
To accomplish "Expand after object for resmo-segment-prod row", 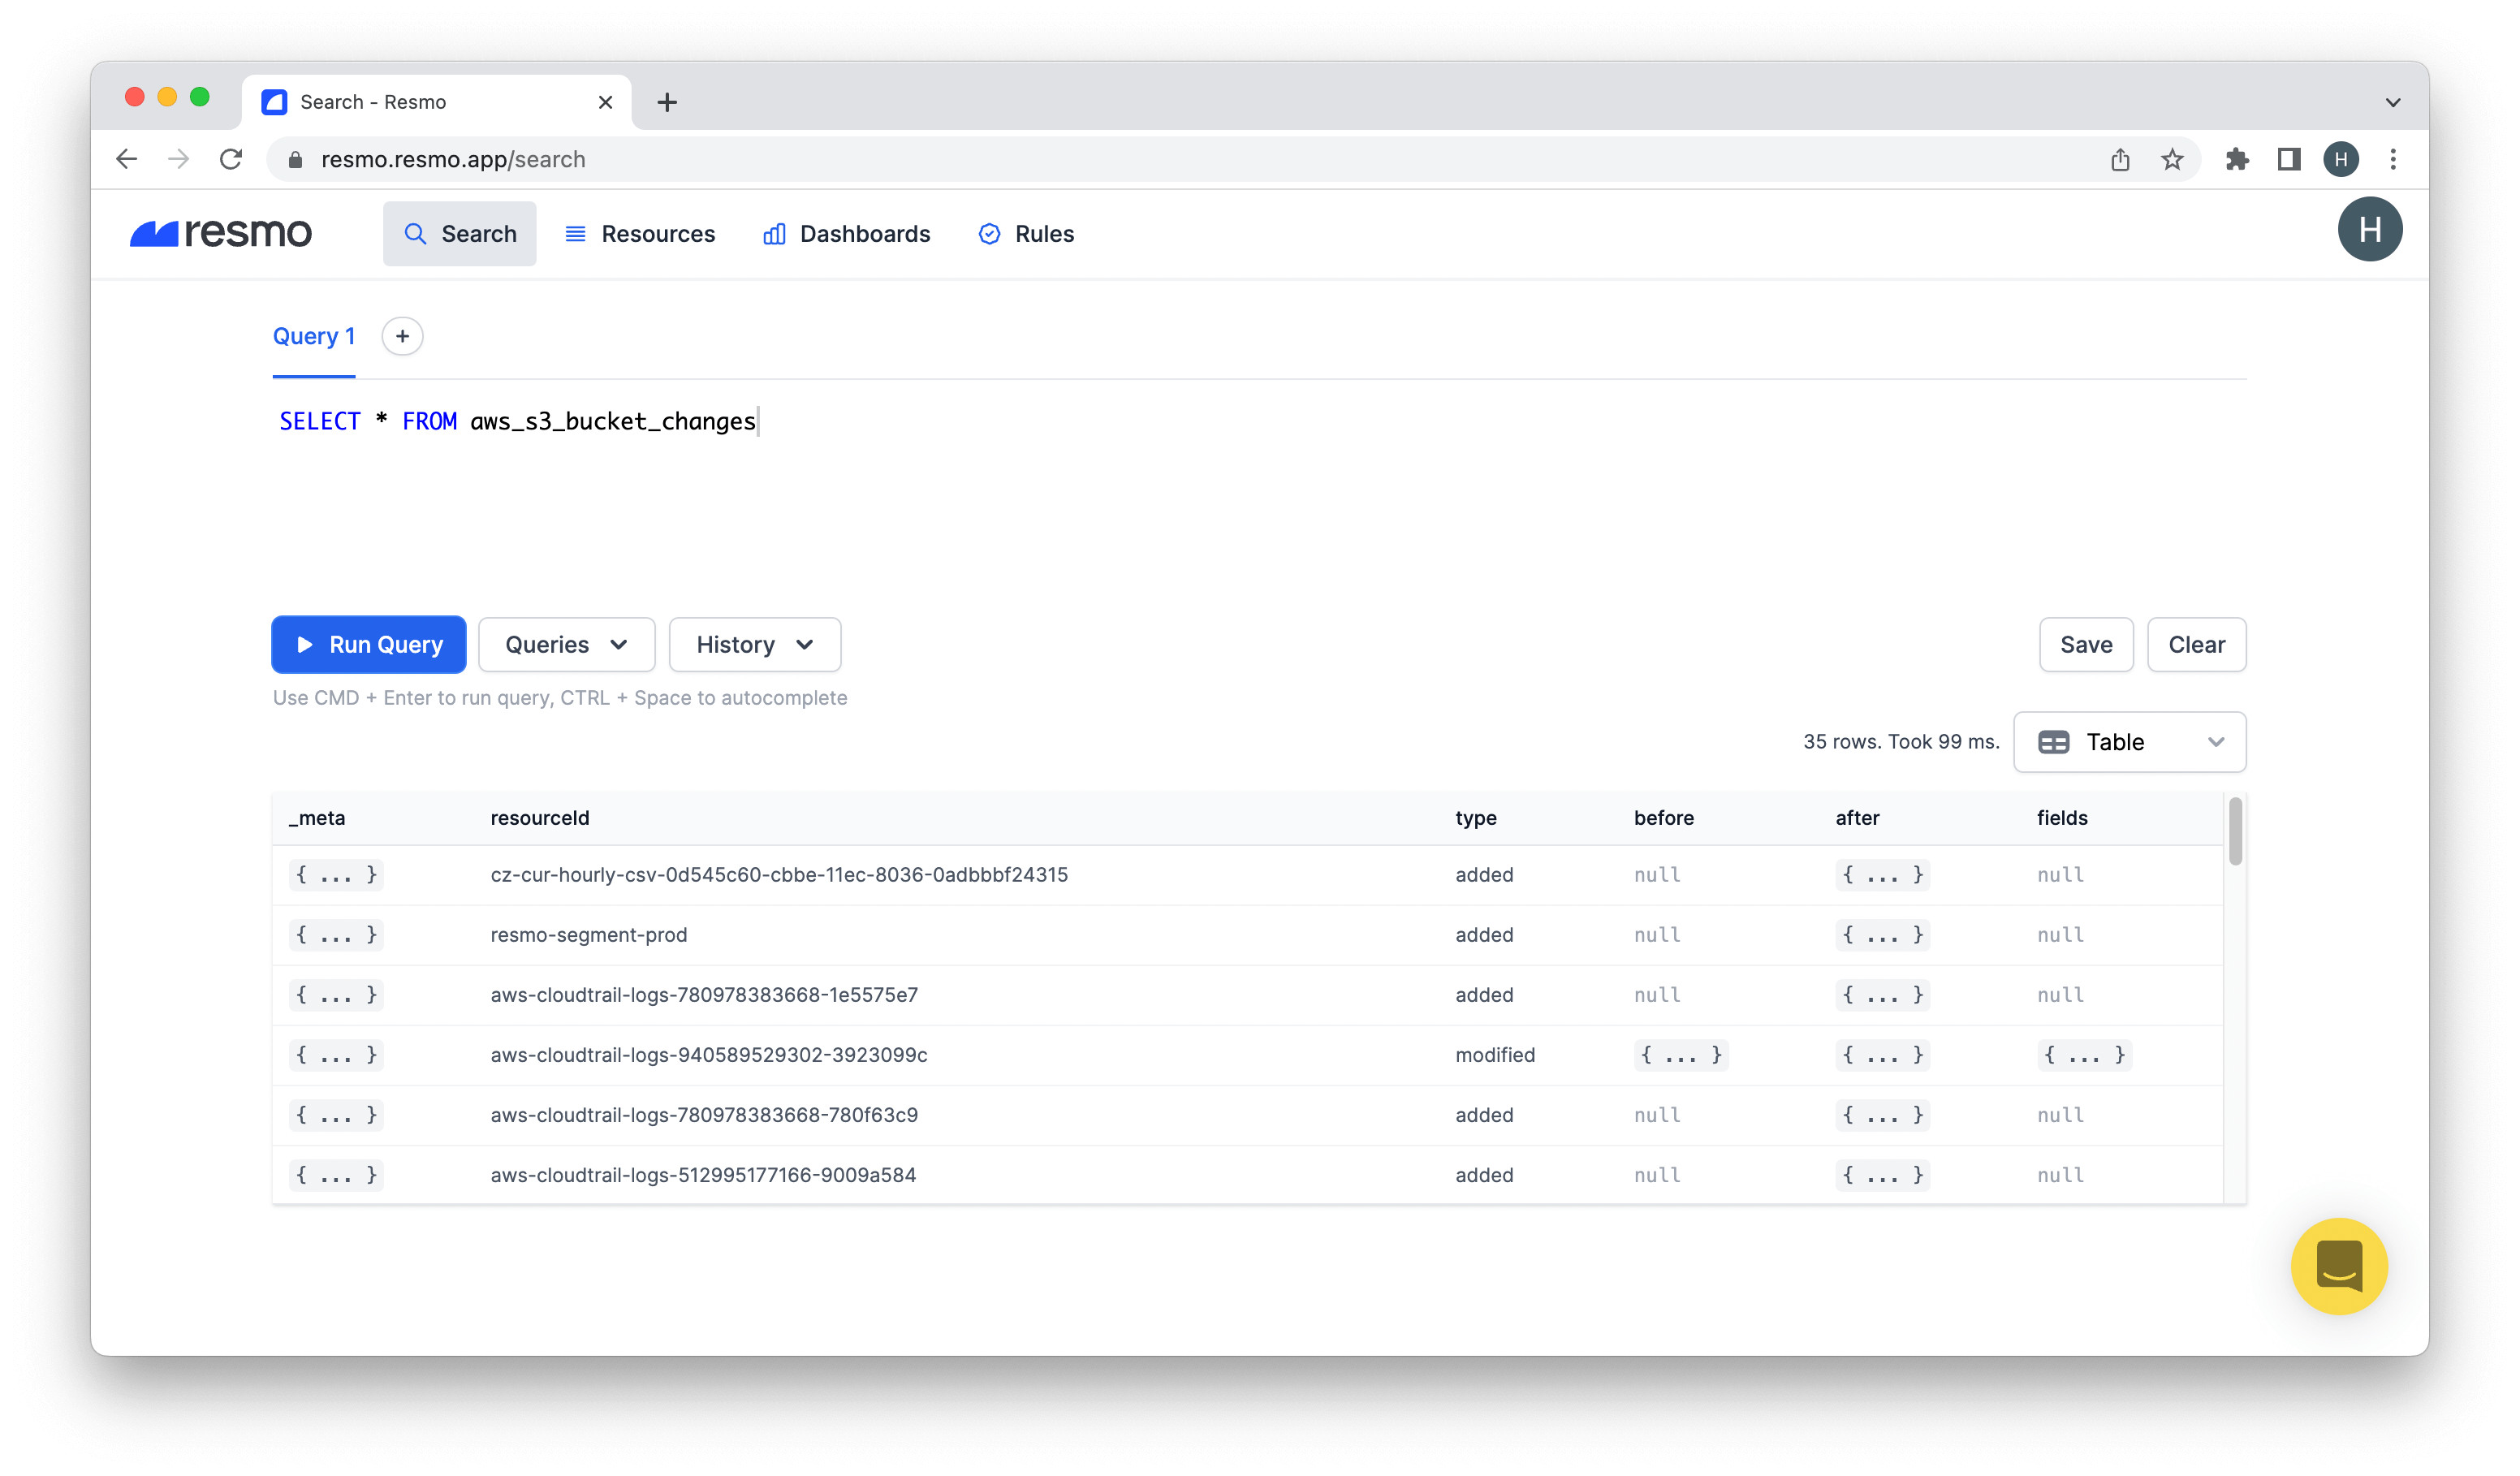I will (x=1883, y=934).
